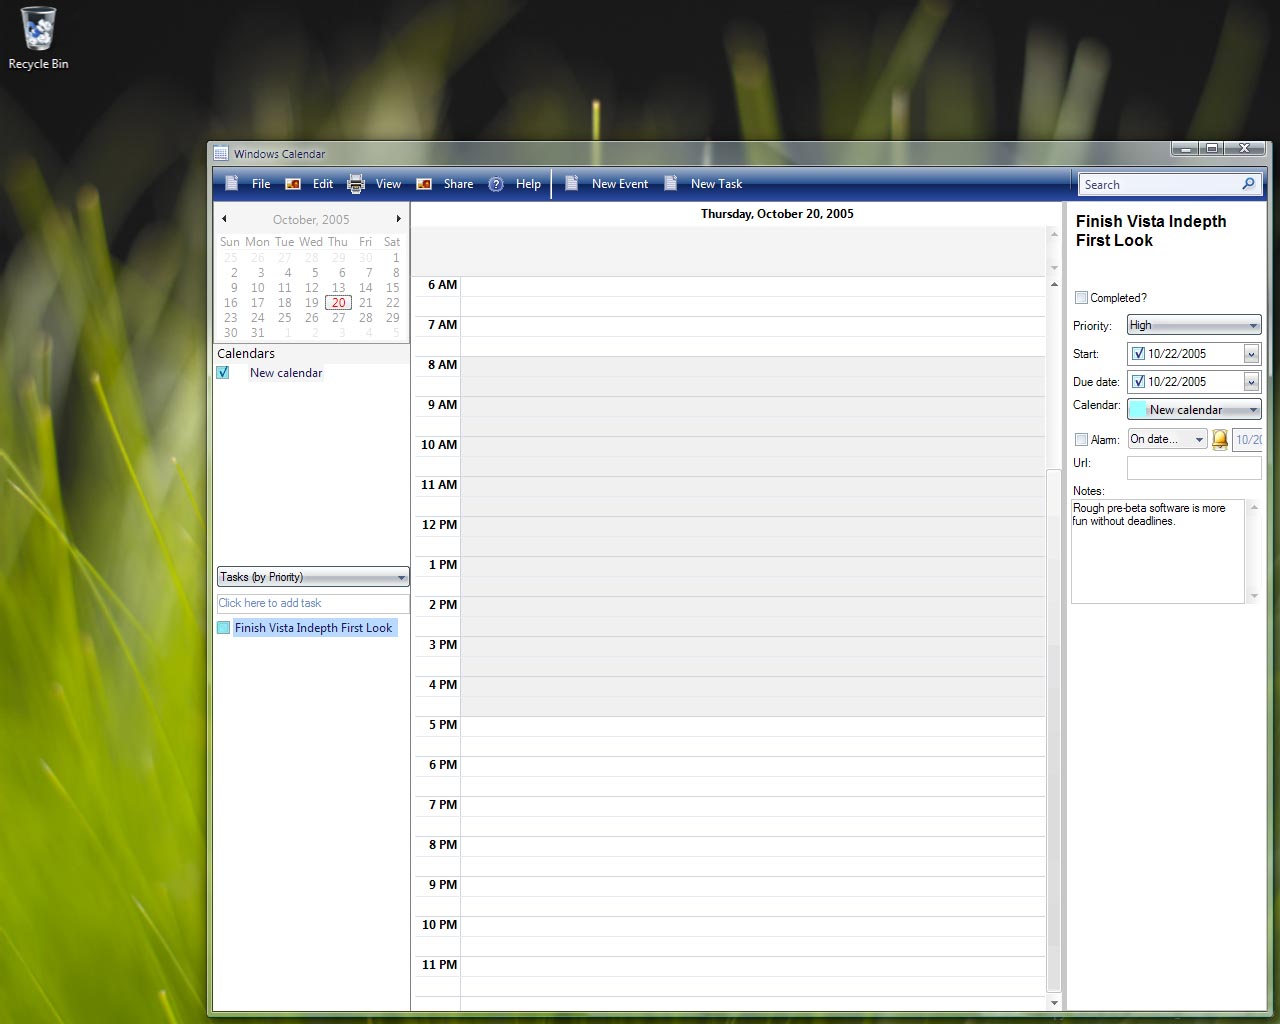Click the New Event page icon

572,183
